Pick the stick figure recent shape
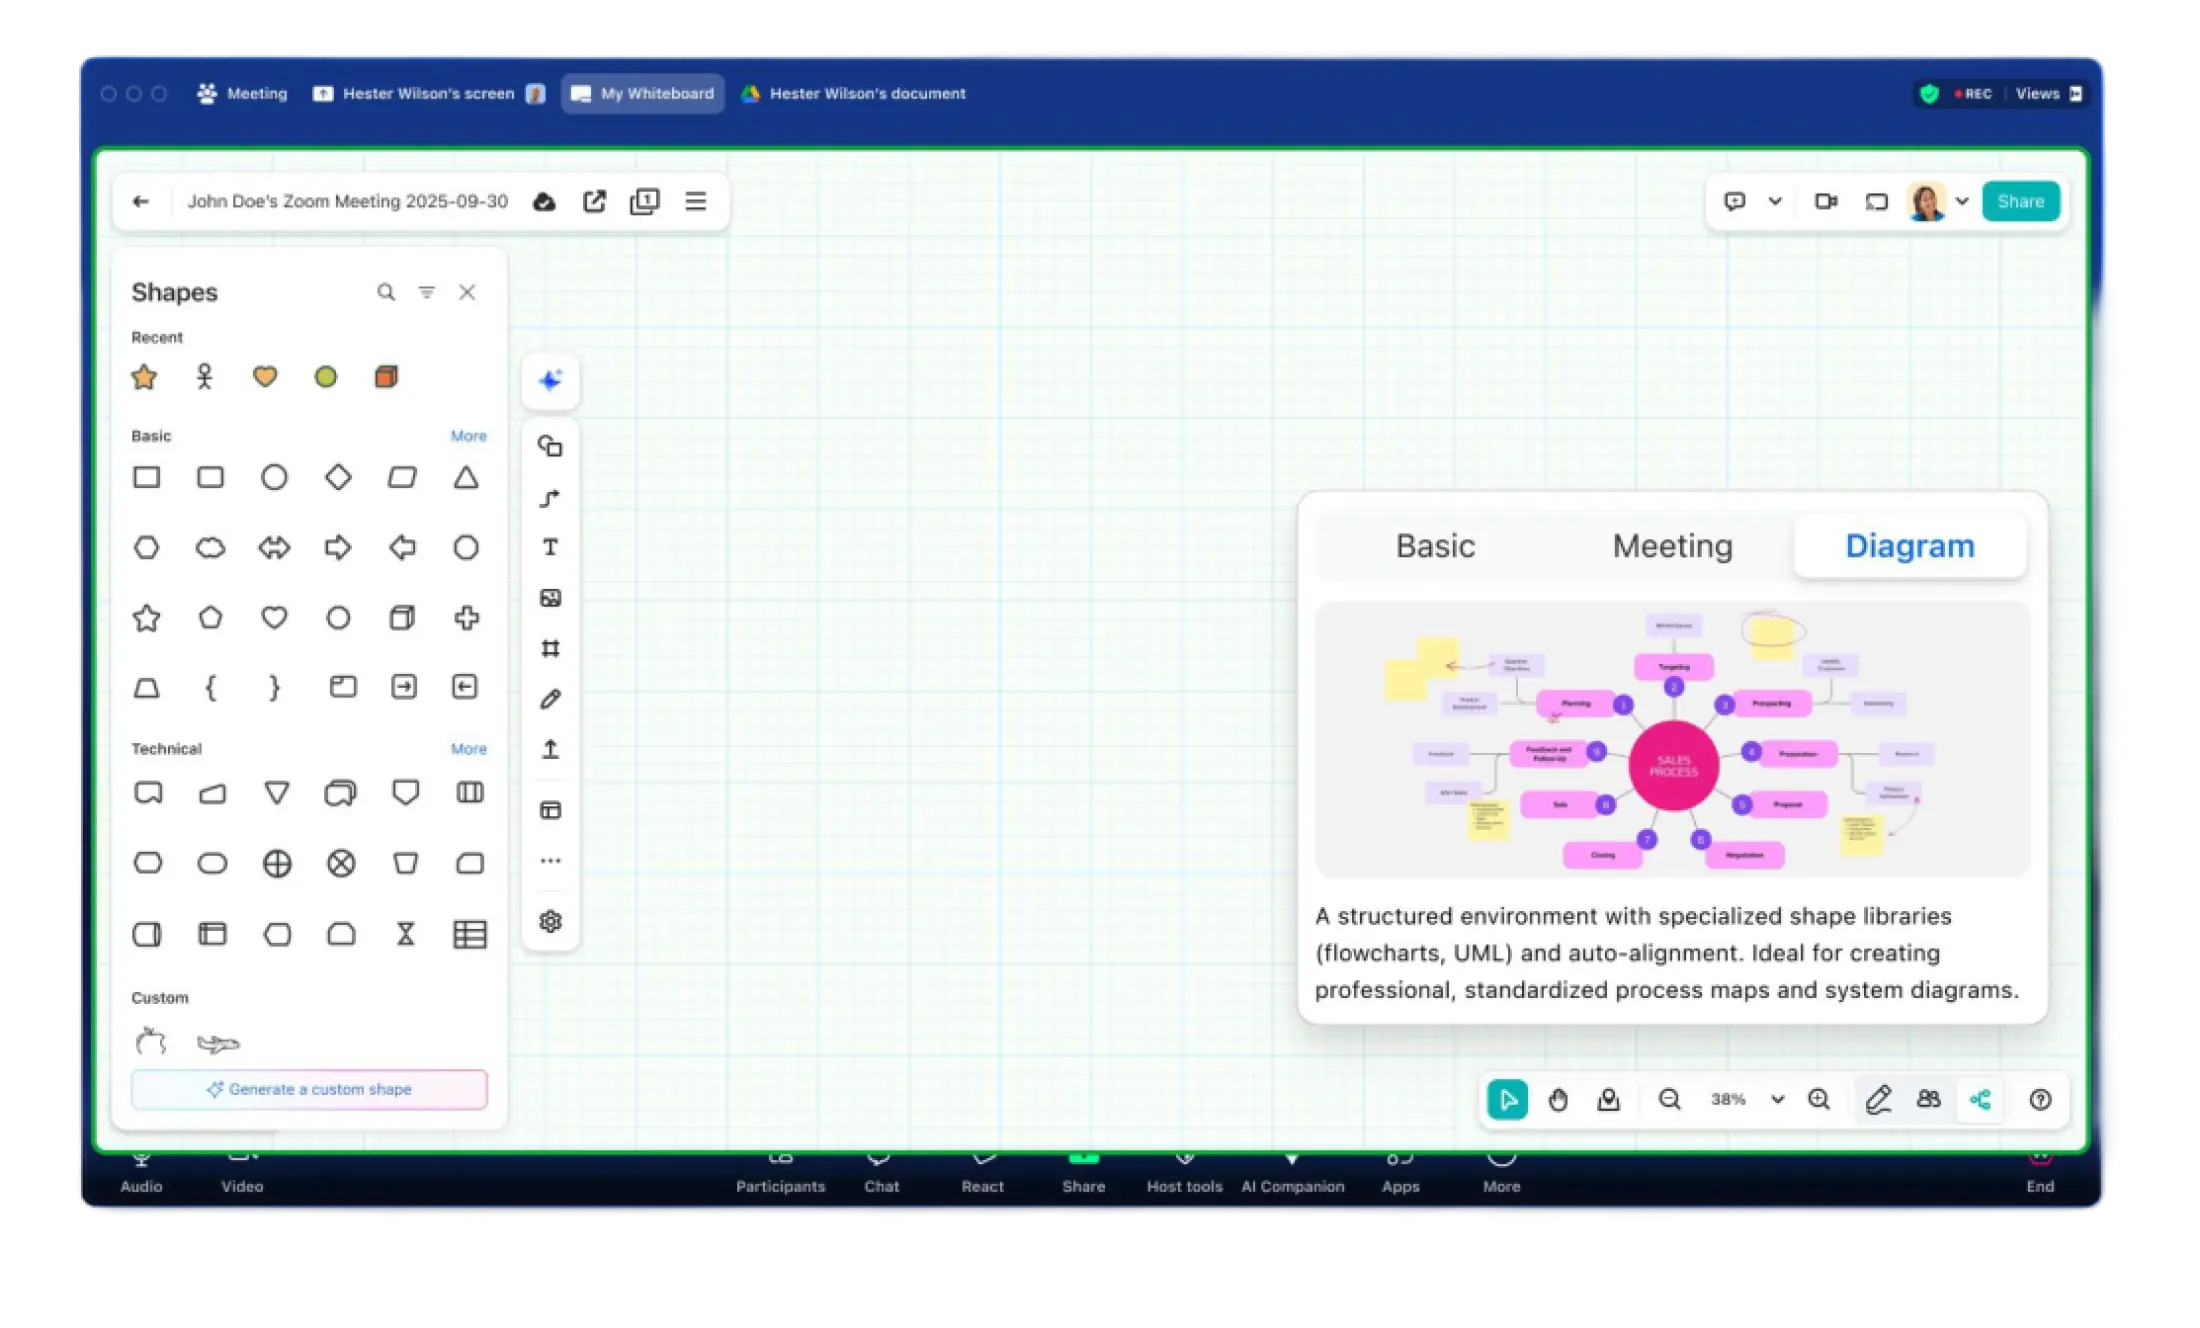This screenshot has width=2200, height=1328. pyautogui.click(x=205, y=377)
